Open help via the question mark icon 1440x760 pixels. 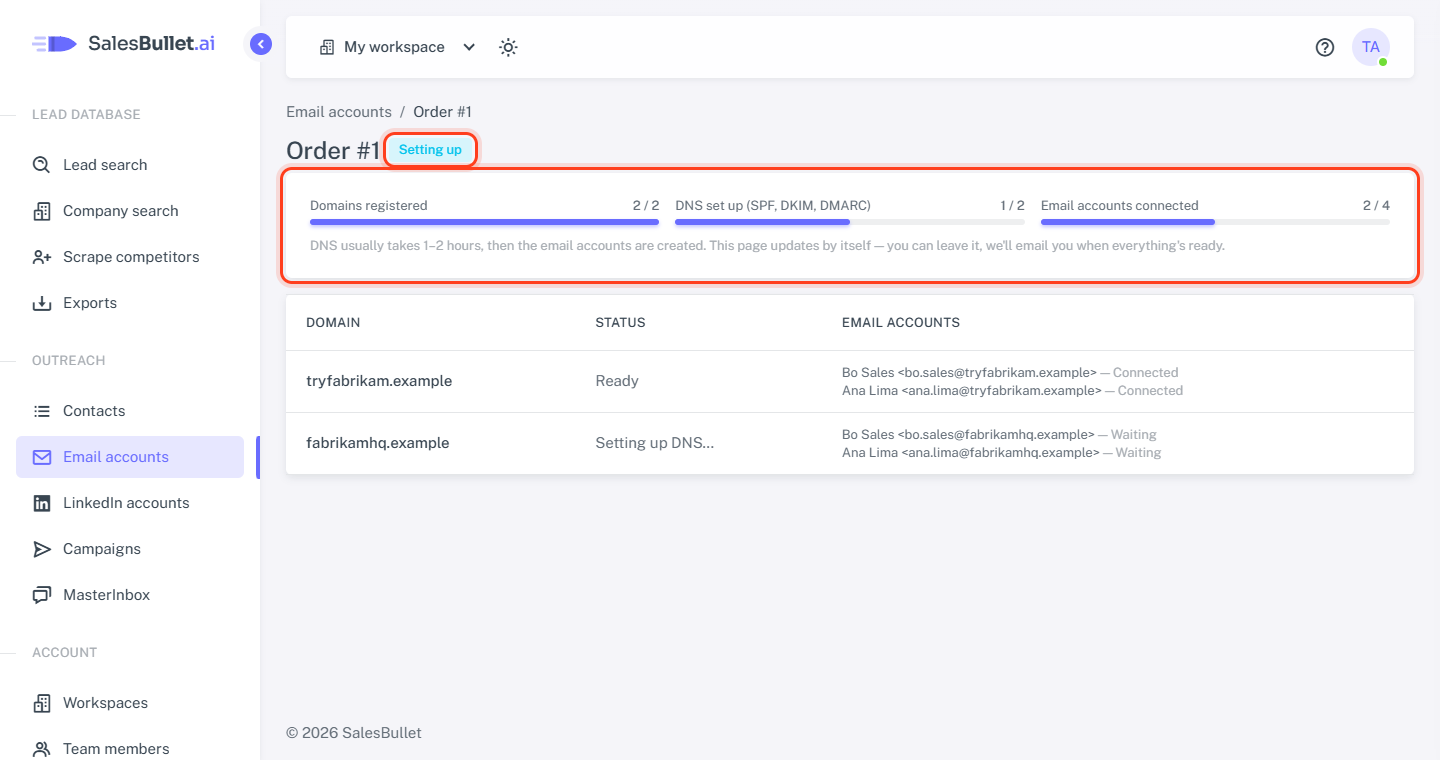pos(1325,47)
